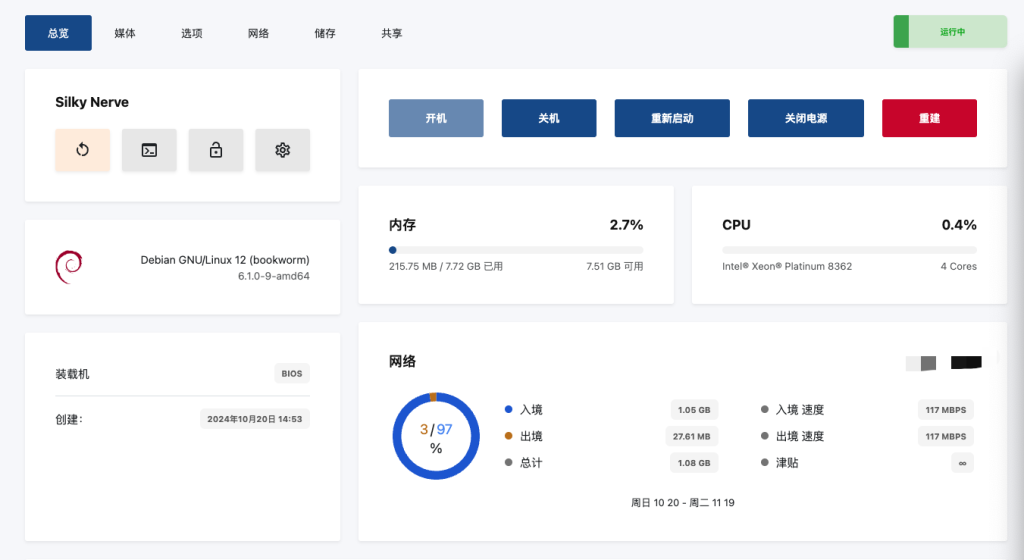Click the padlock icon button

215,150
